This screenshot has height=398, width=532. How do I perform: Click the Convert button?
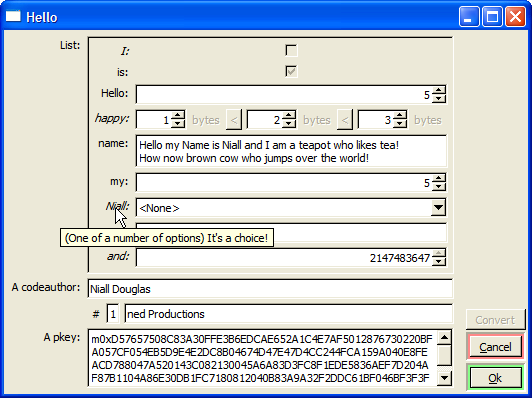pos(495,320)
